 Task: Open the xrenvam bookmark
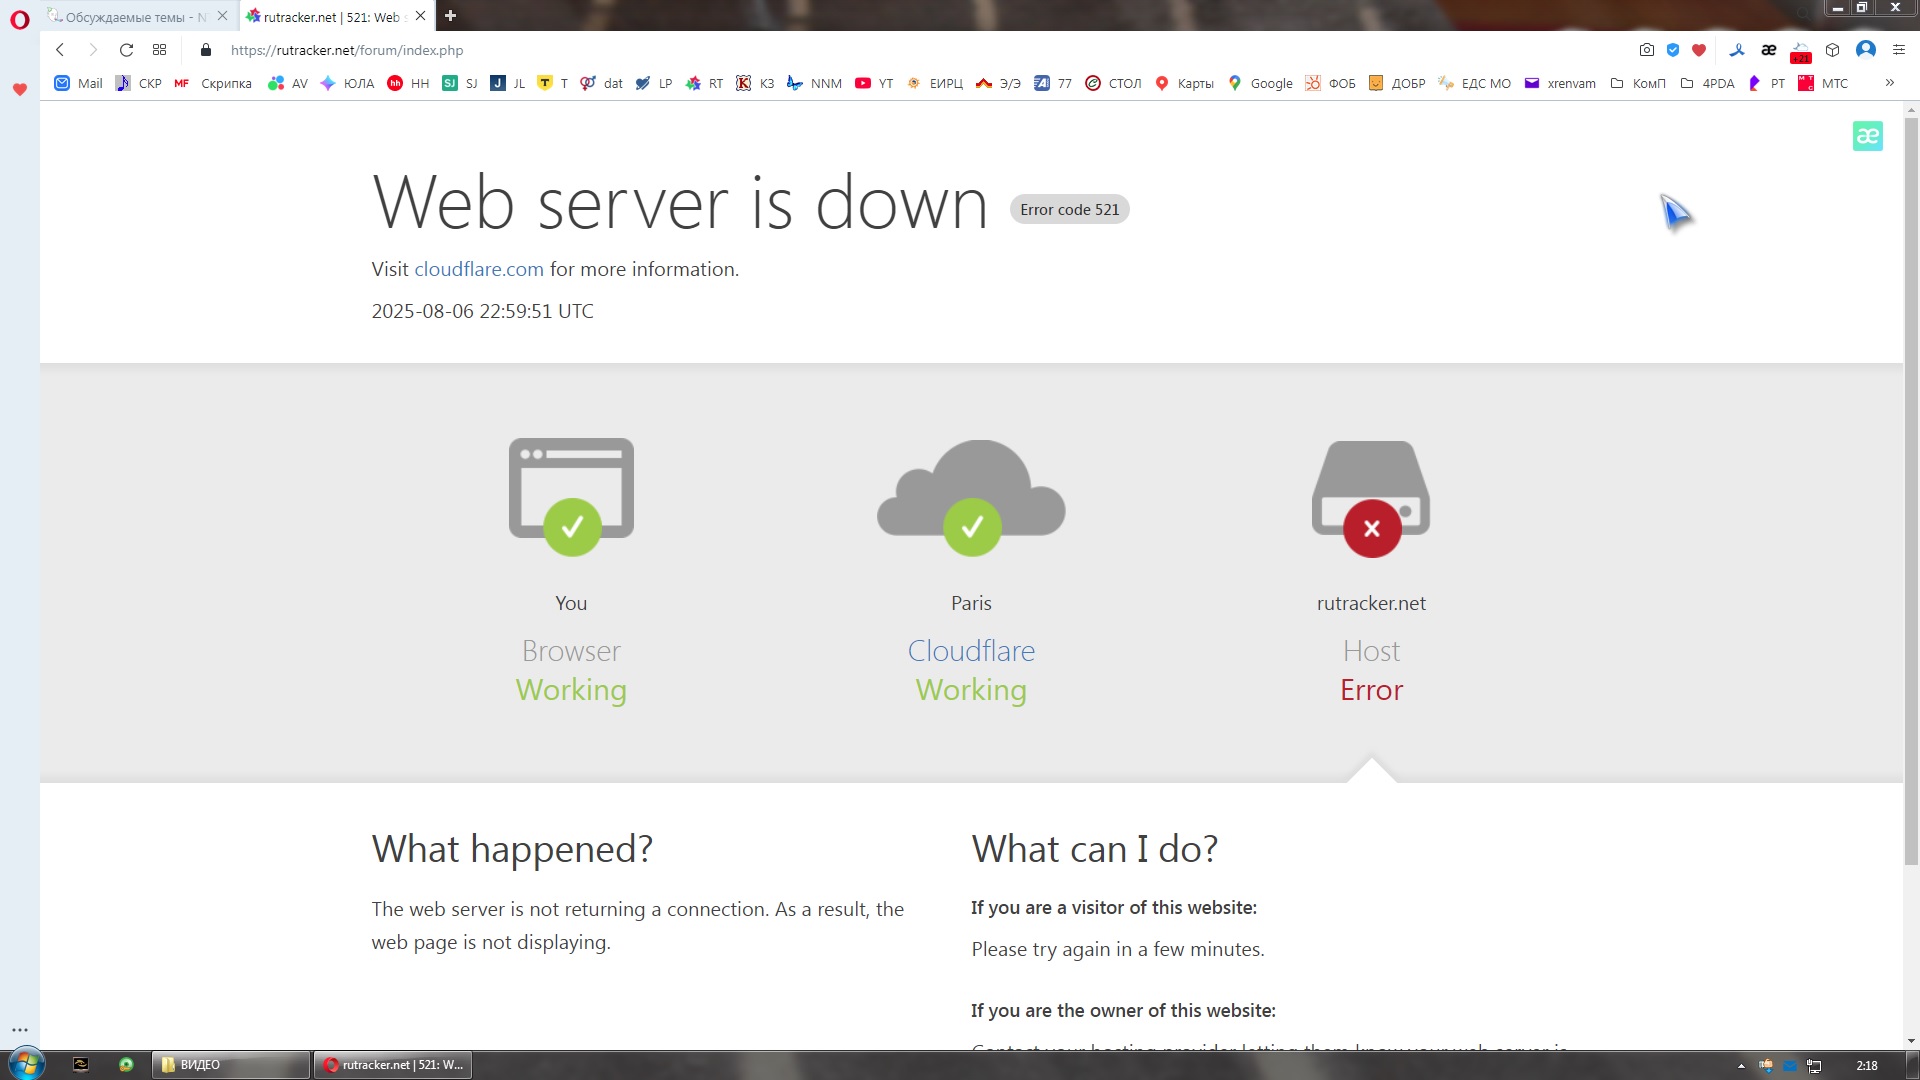click(1560, 83)
